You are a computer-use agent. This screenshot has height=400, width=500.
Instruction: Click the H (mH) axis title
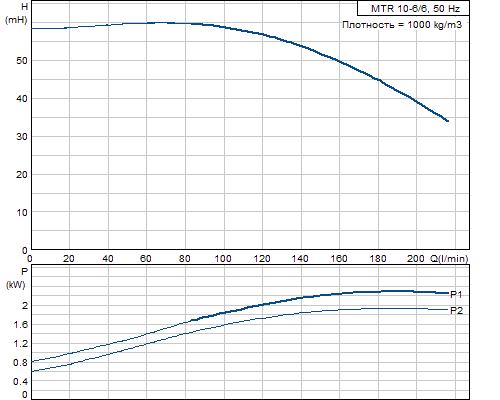pos(17,13)
